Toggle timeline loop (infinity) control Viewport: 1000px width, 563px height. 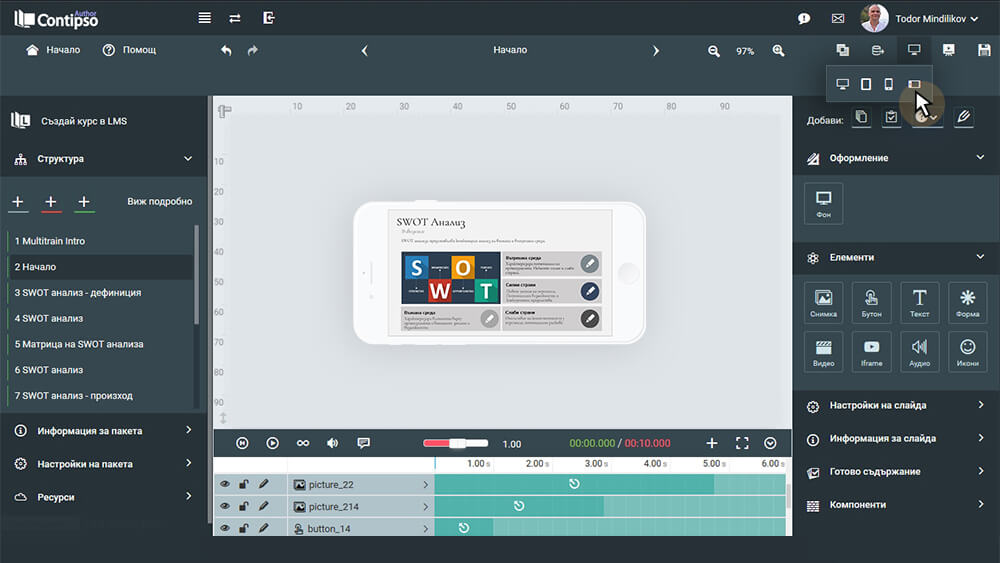[x=303, y=443]
